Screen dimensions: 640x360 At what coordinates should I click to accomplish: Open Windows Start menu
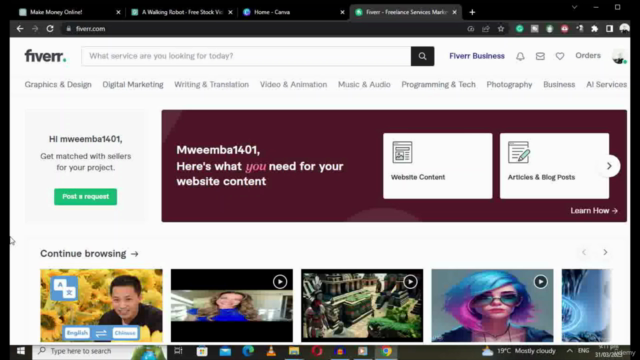(x=21, y=351)
